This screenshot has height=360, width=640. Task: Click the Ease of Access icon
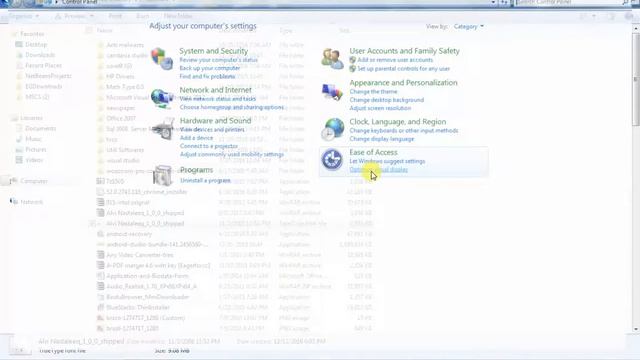(332, 160)
